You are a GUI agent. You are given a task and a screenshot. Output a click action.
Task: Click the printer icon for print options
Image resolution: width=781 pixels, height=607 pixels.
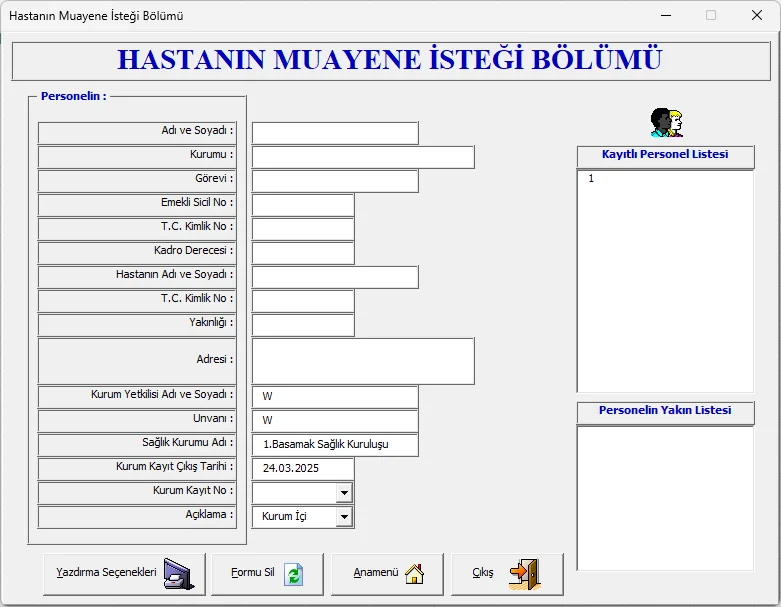[176, 574]
